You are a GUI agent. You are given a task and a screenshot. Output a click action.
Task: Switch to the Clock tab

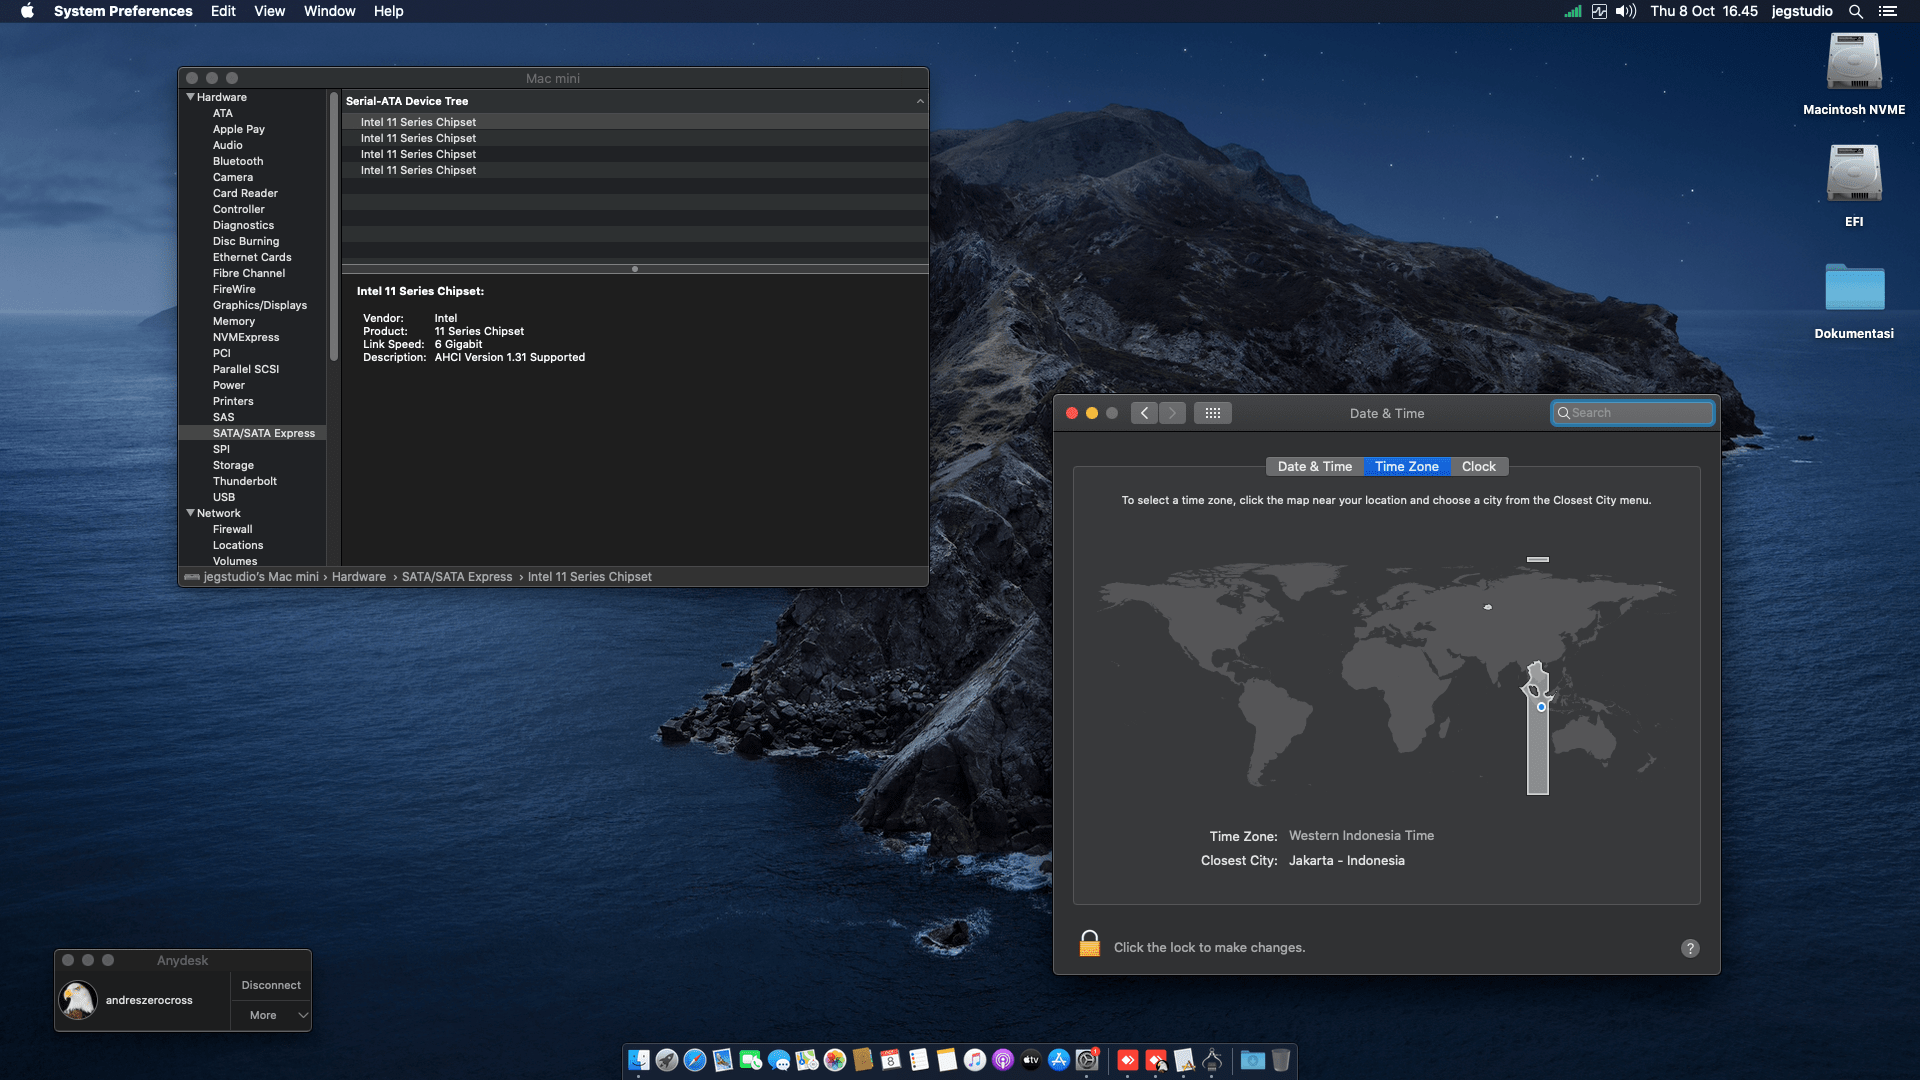coord(1478,466)
